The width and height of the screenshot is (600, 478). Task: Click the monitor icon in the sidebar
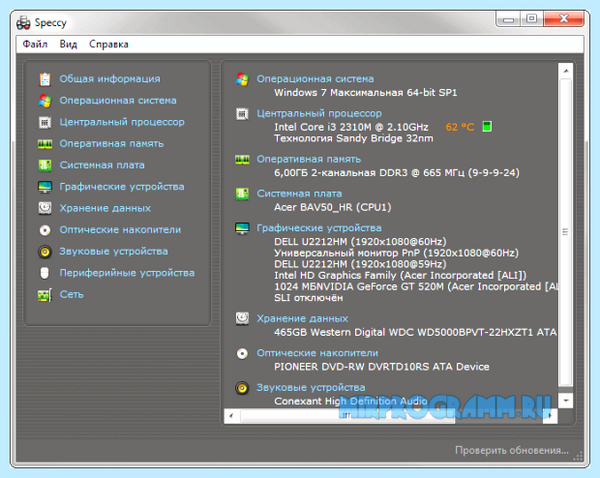coord(45,187)
